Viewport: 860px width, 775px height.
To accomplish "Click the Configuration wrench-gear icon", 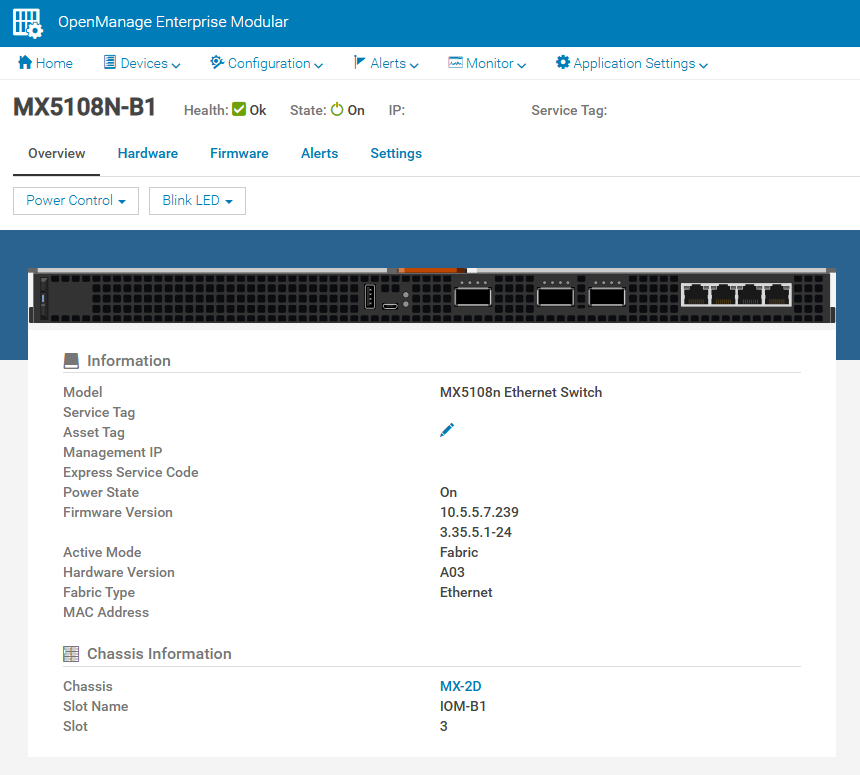I will point(217,63).
